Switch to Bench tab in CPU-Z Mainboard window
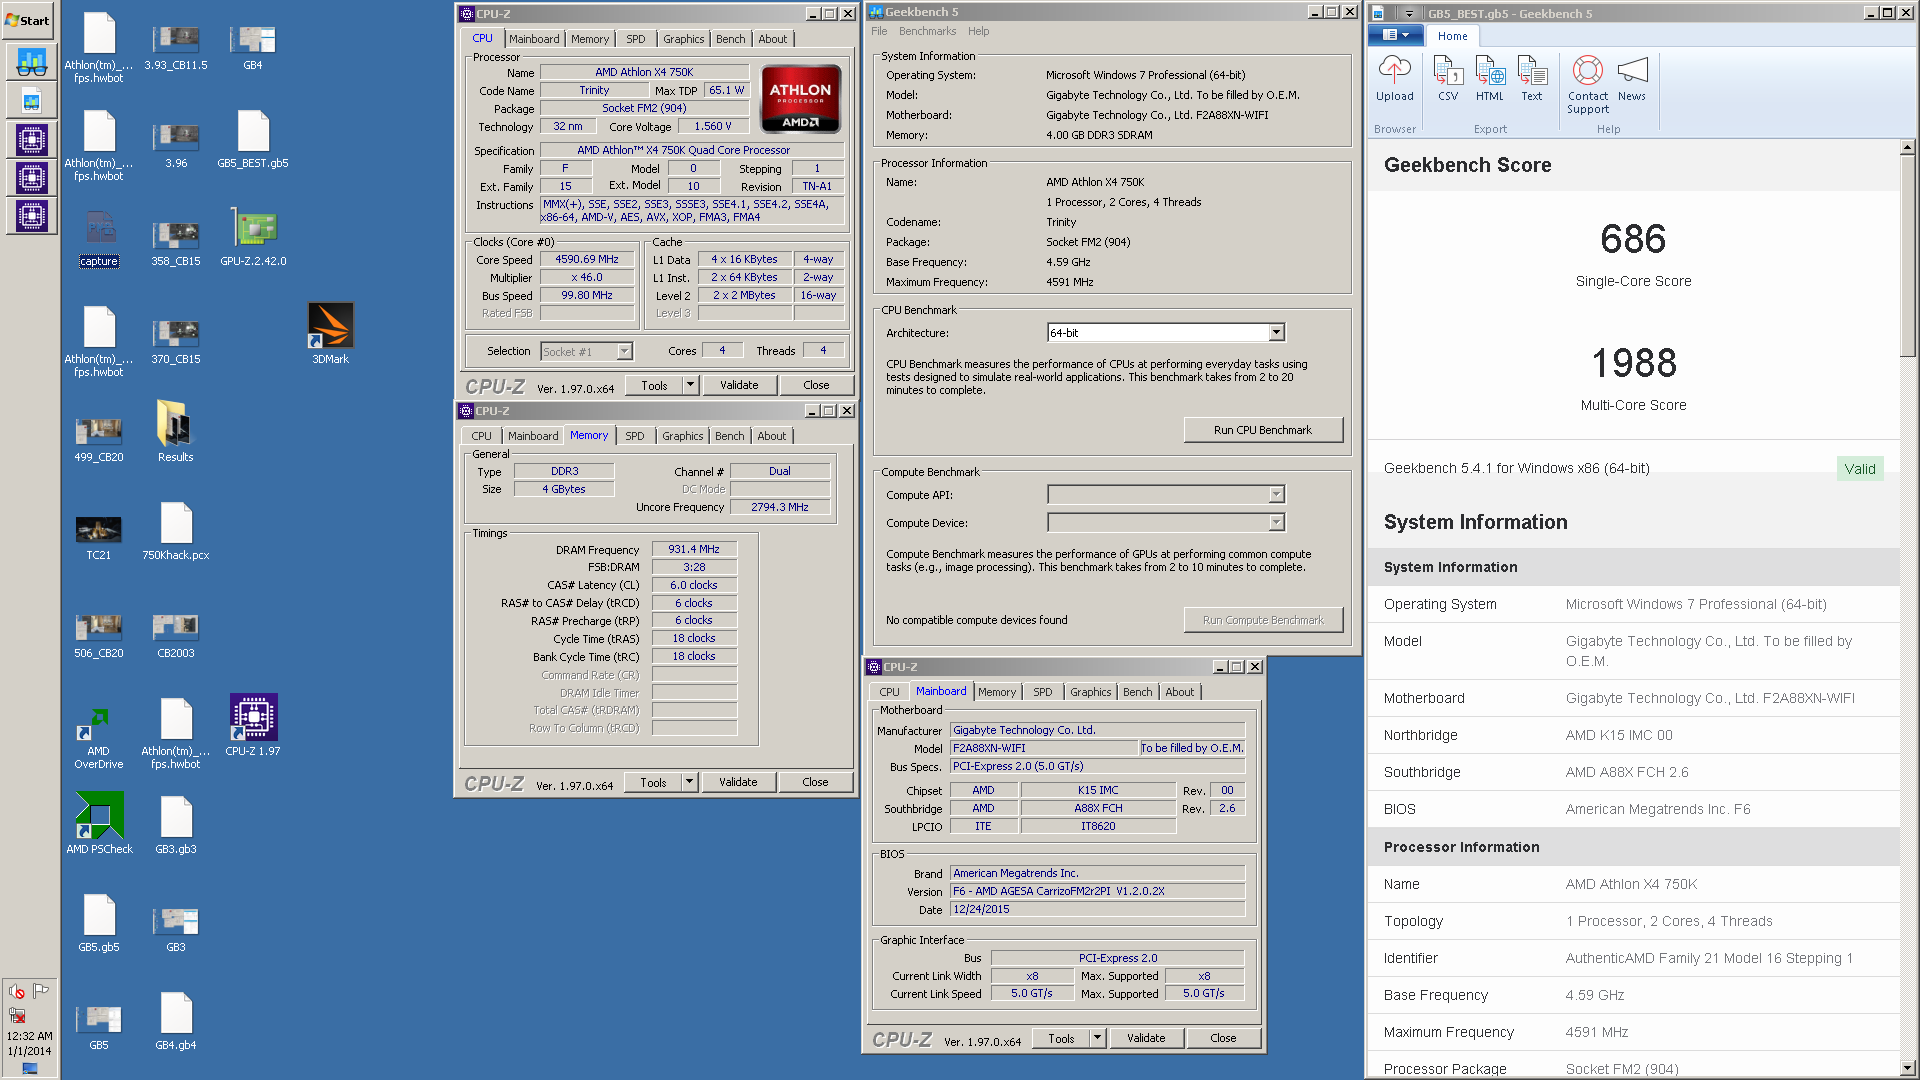The height and width of the screenshot is (1080, 1920). pos(1138,692)
